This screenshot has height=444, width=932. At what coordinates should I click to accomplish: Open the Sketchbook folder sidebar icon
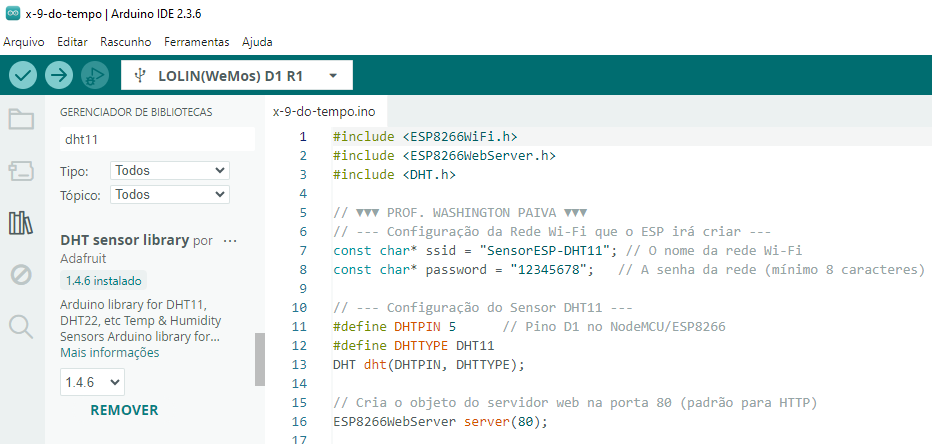[x=21, y=119]
